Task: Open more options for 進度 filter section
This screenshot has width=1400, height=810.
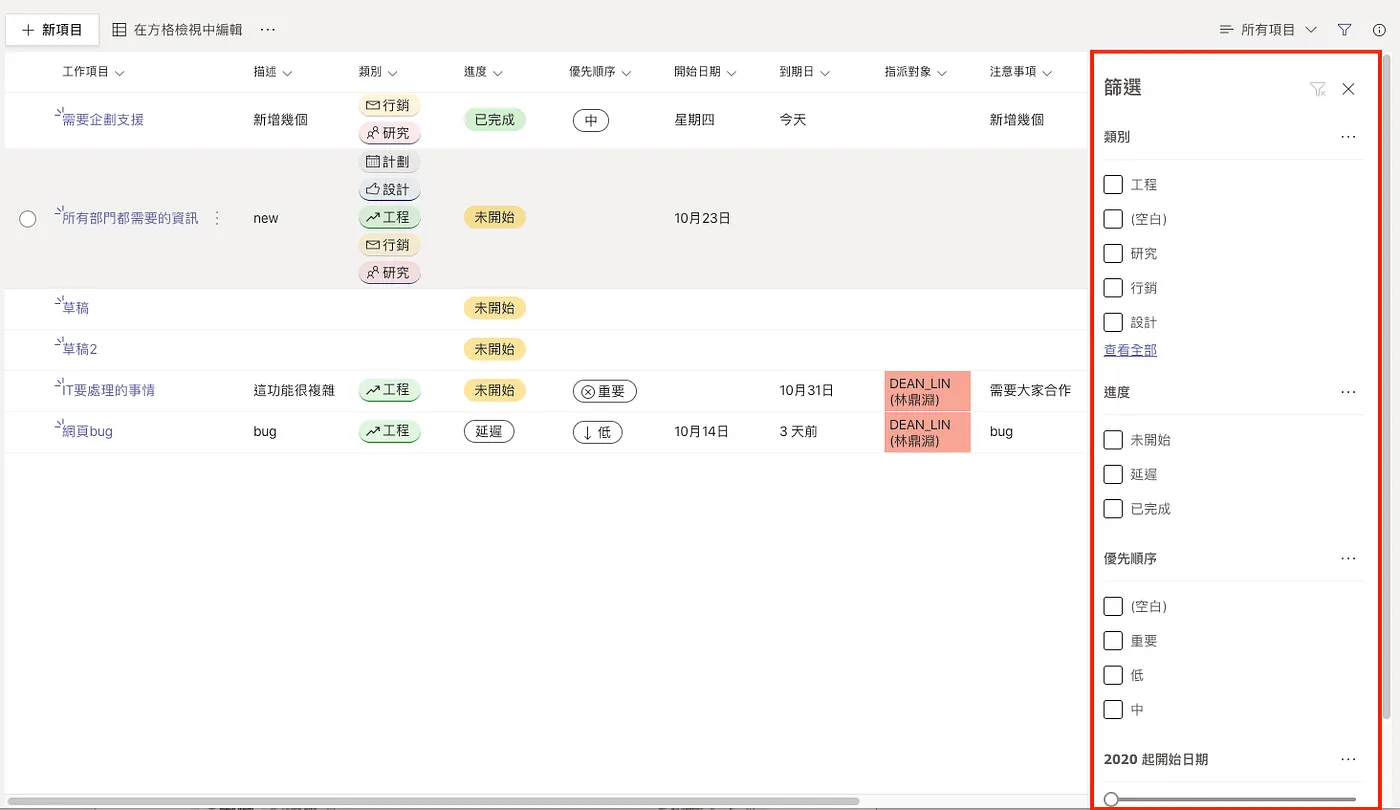Action: coord(1348,392)
